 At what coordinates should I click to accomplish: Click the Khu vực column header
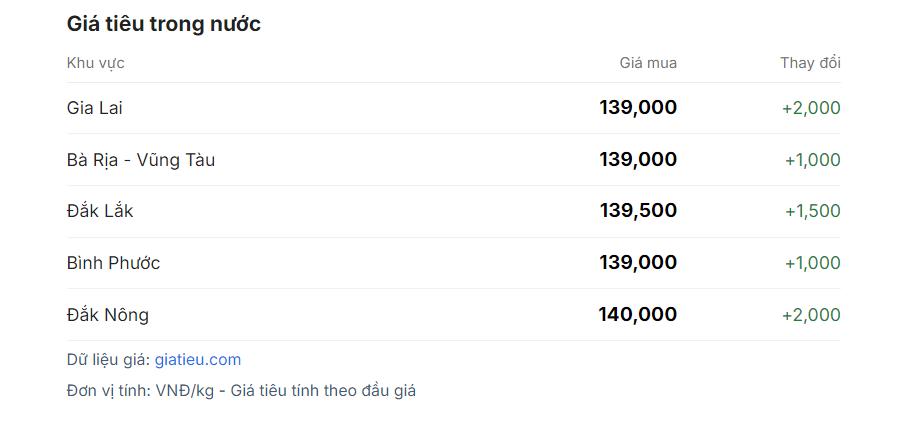(96, 63)
